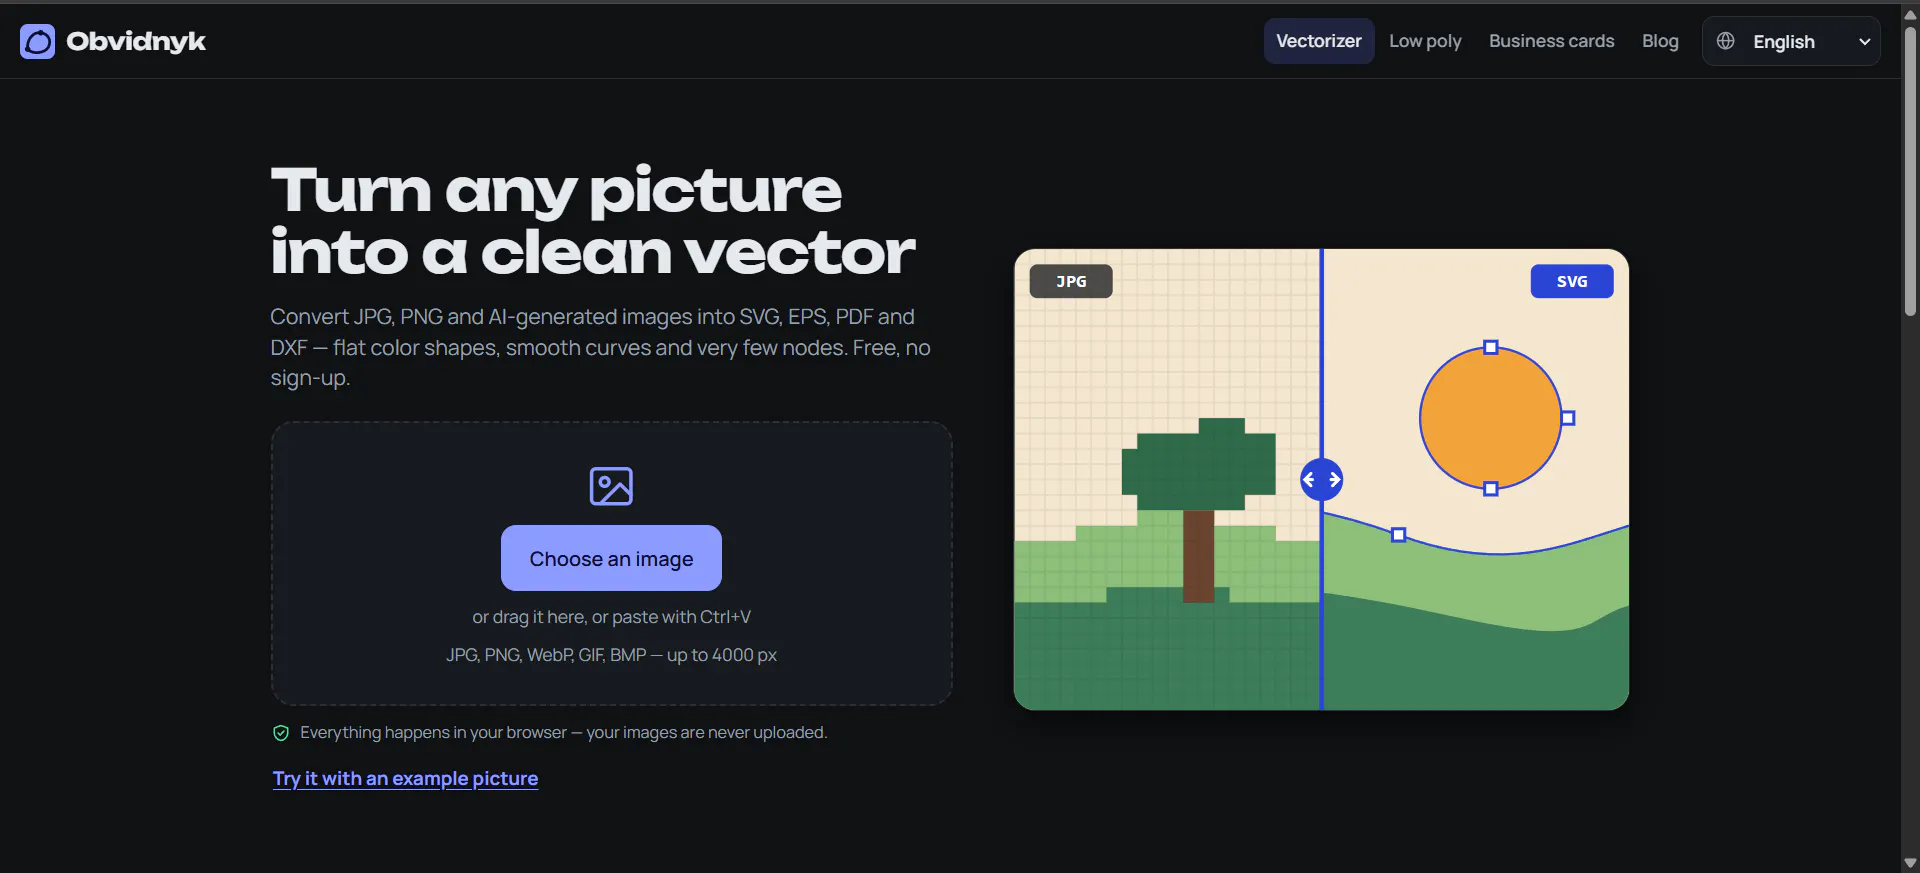Click the 'Convert JPG, PNG and AI-generated' paragraph

[601, 347]
